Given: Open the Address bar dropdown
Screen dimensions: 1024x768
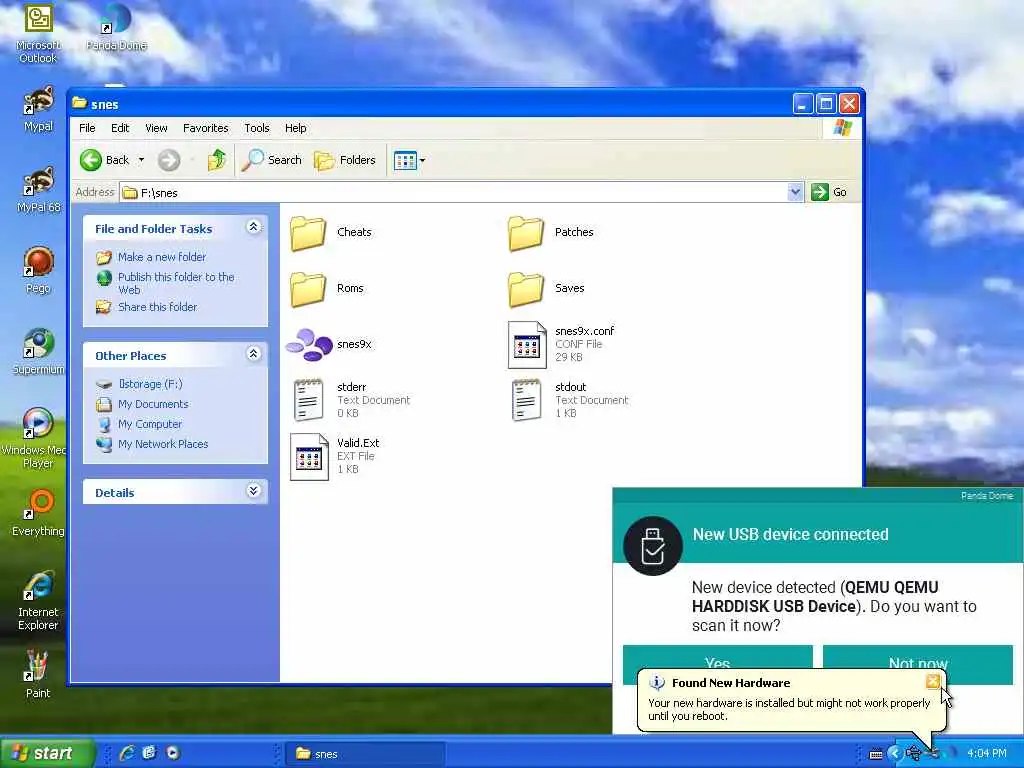Looking at the screenshot, I should click(x=795, y=192).
